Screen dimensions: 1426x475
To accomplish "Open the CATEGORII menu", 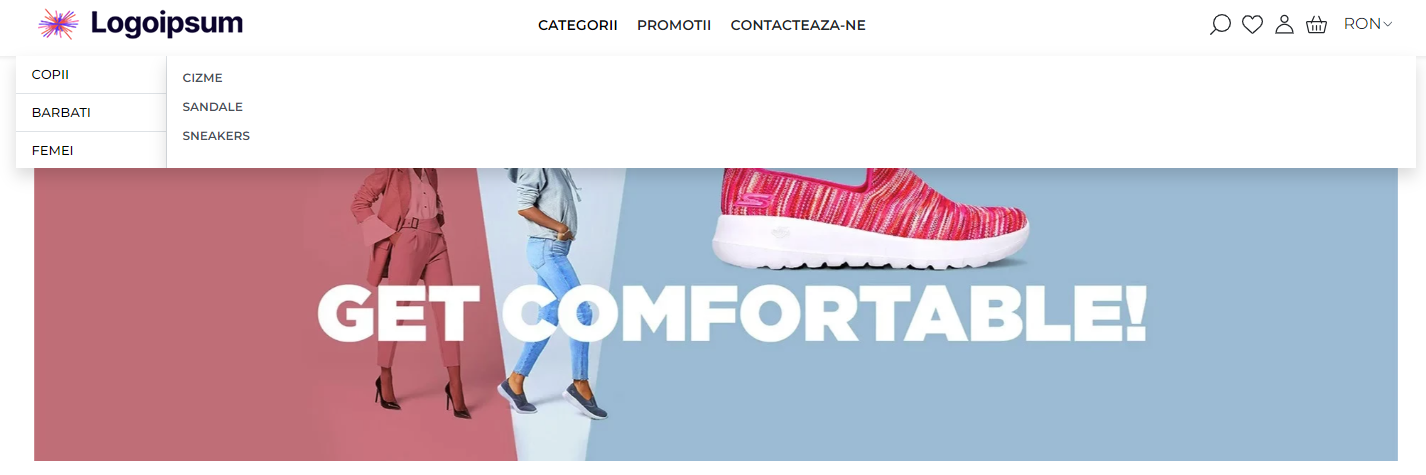I will click(x=578, y=25).
